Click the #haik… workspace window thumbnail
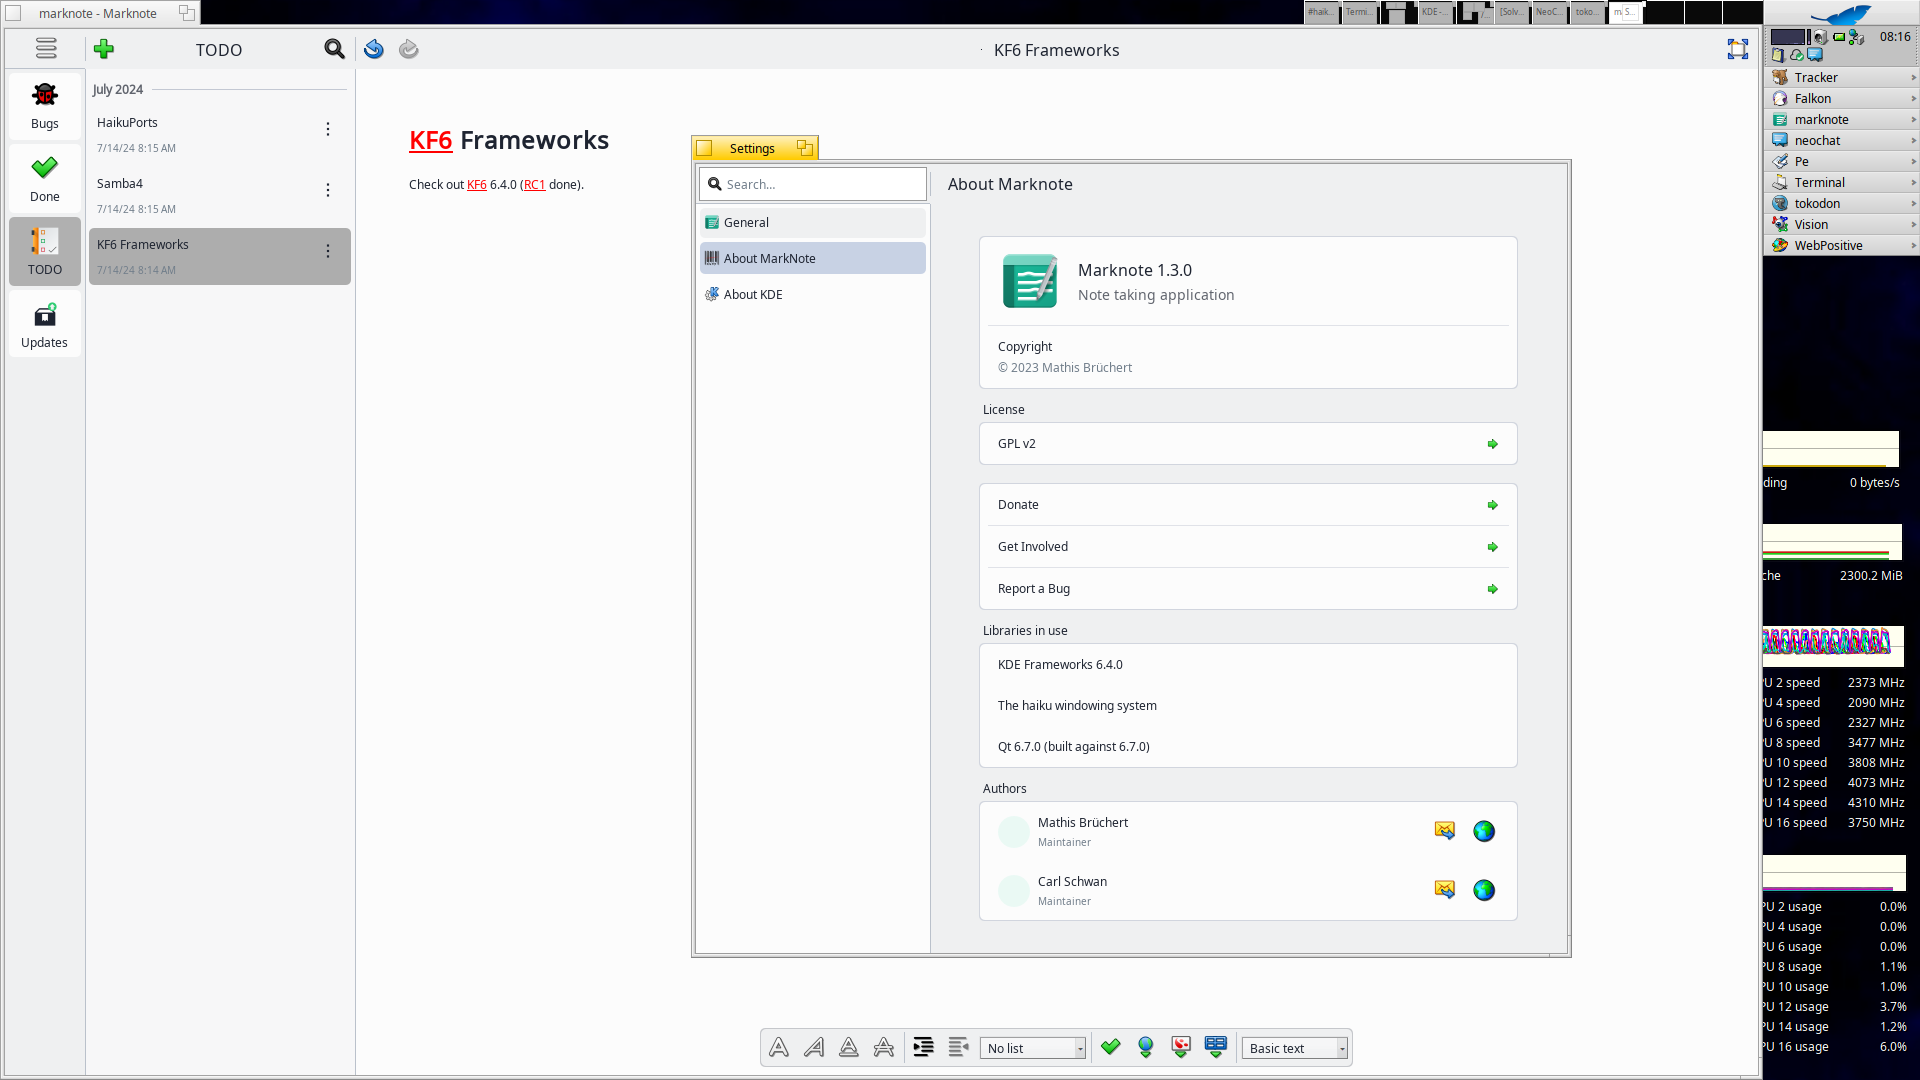The image size is (1920, 1080). (x=1322, y=12)
